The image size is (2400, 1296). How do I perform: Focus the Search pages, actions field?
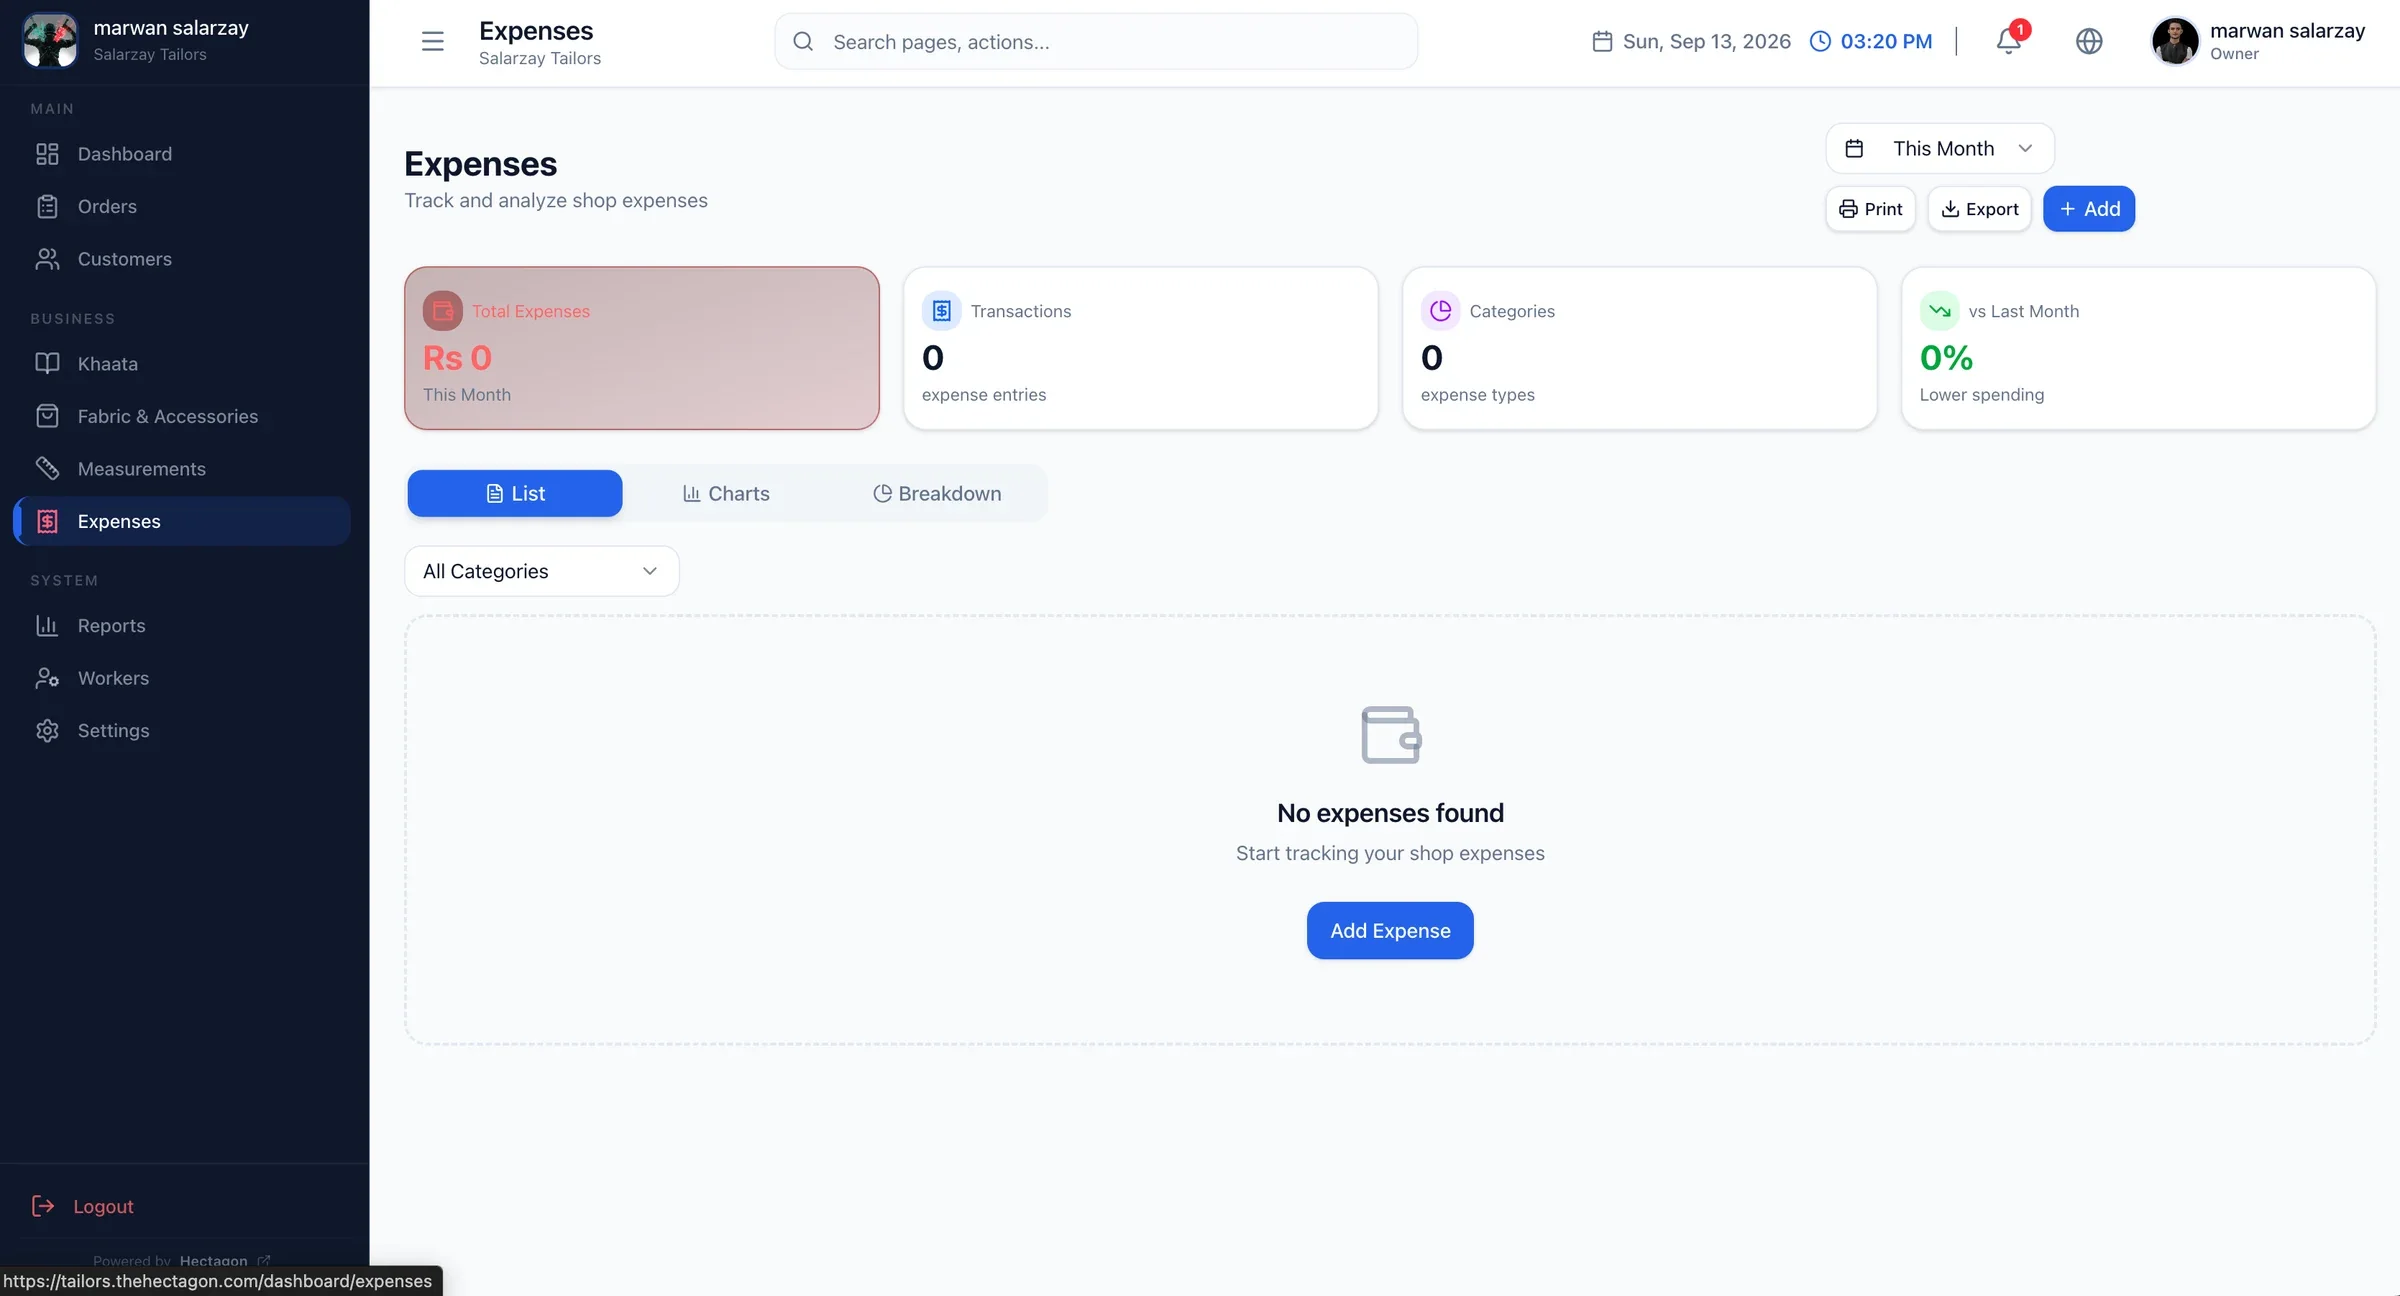pos(1096,41)
